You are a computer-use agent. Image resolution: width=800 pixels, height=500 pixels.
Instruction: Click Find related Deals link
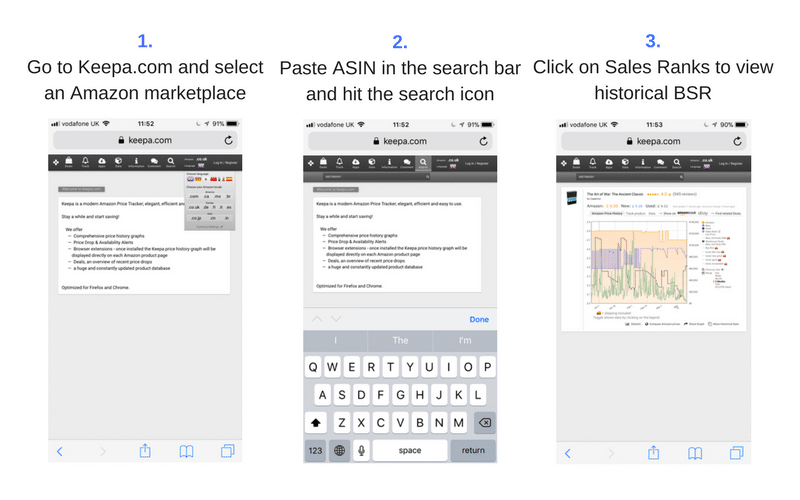tap(728, 213)
